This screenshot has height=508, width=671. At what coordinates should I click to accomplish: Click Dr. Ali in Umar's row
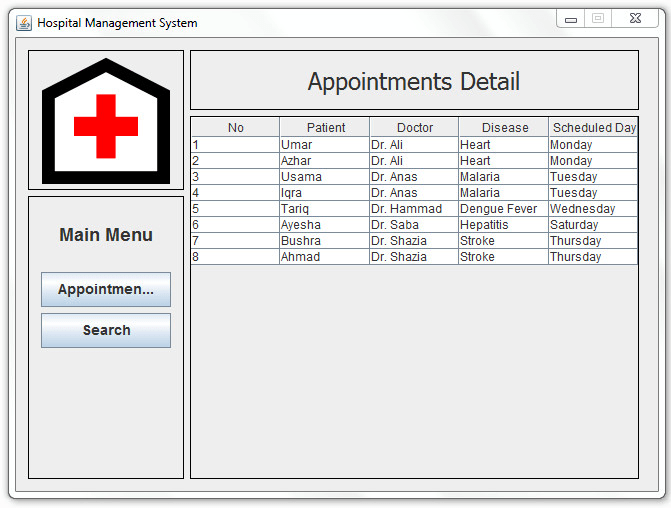[x=414, y=145]
